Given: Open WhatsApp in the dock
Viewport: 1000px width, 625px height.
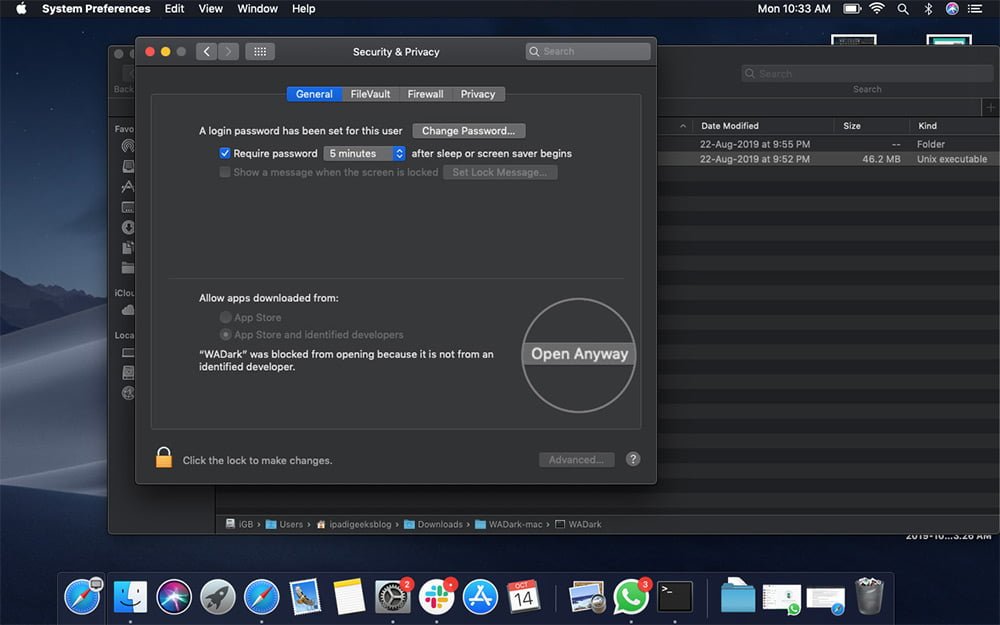Looking at the screenshot, I should click(631, 598).
